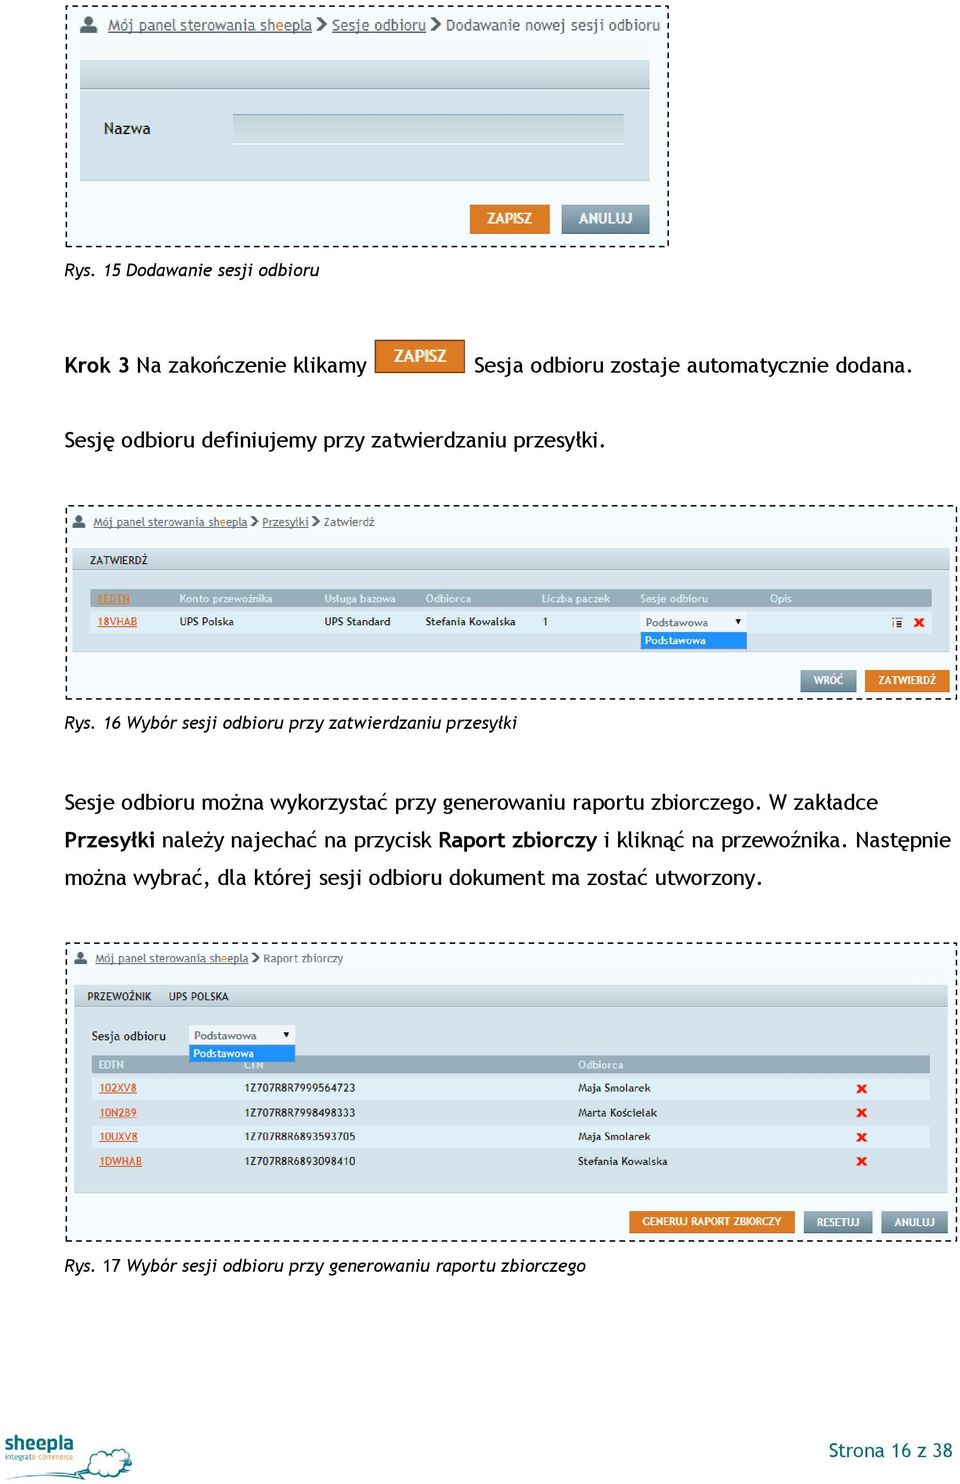
Task: Click user icon in Zatwierdź breadcrumb
Action: click(80, 521)
